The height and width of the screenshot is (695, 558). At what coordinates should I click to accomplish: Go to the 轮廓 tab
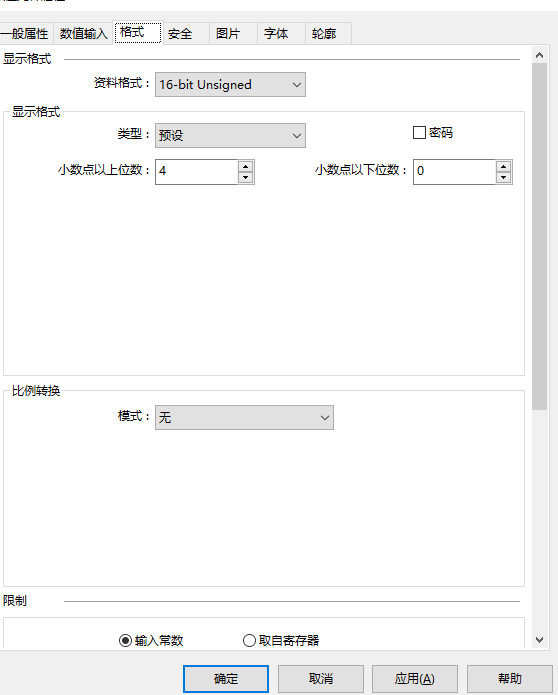(324, 34)
